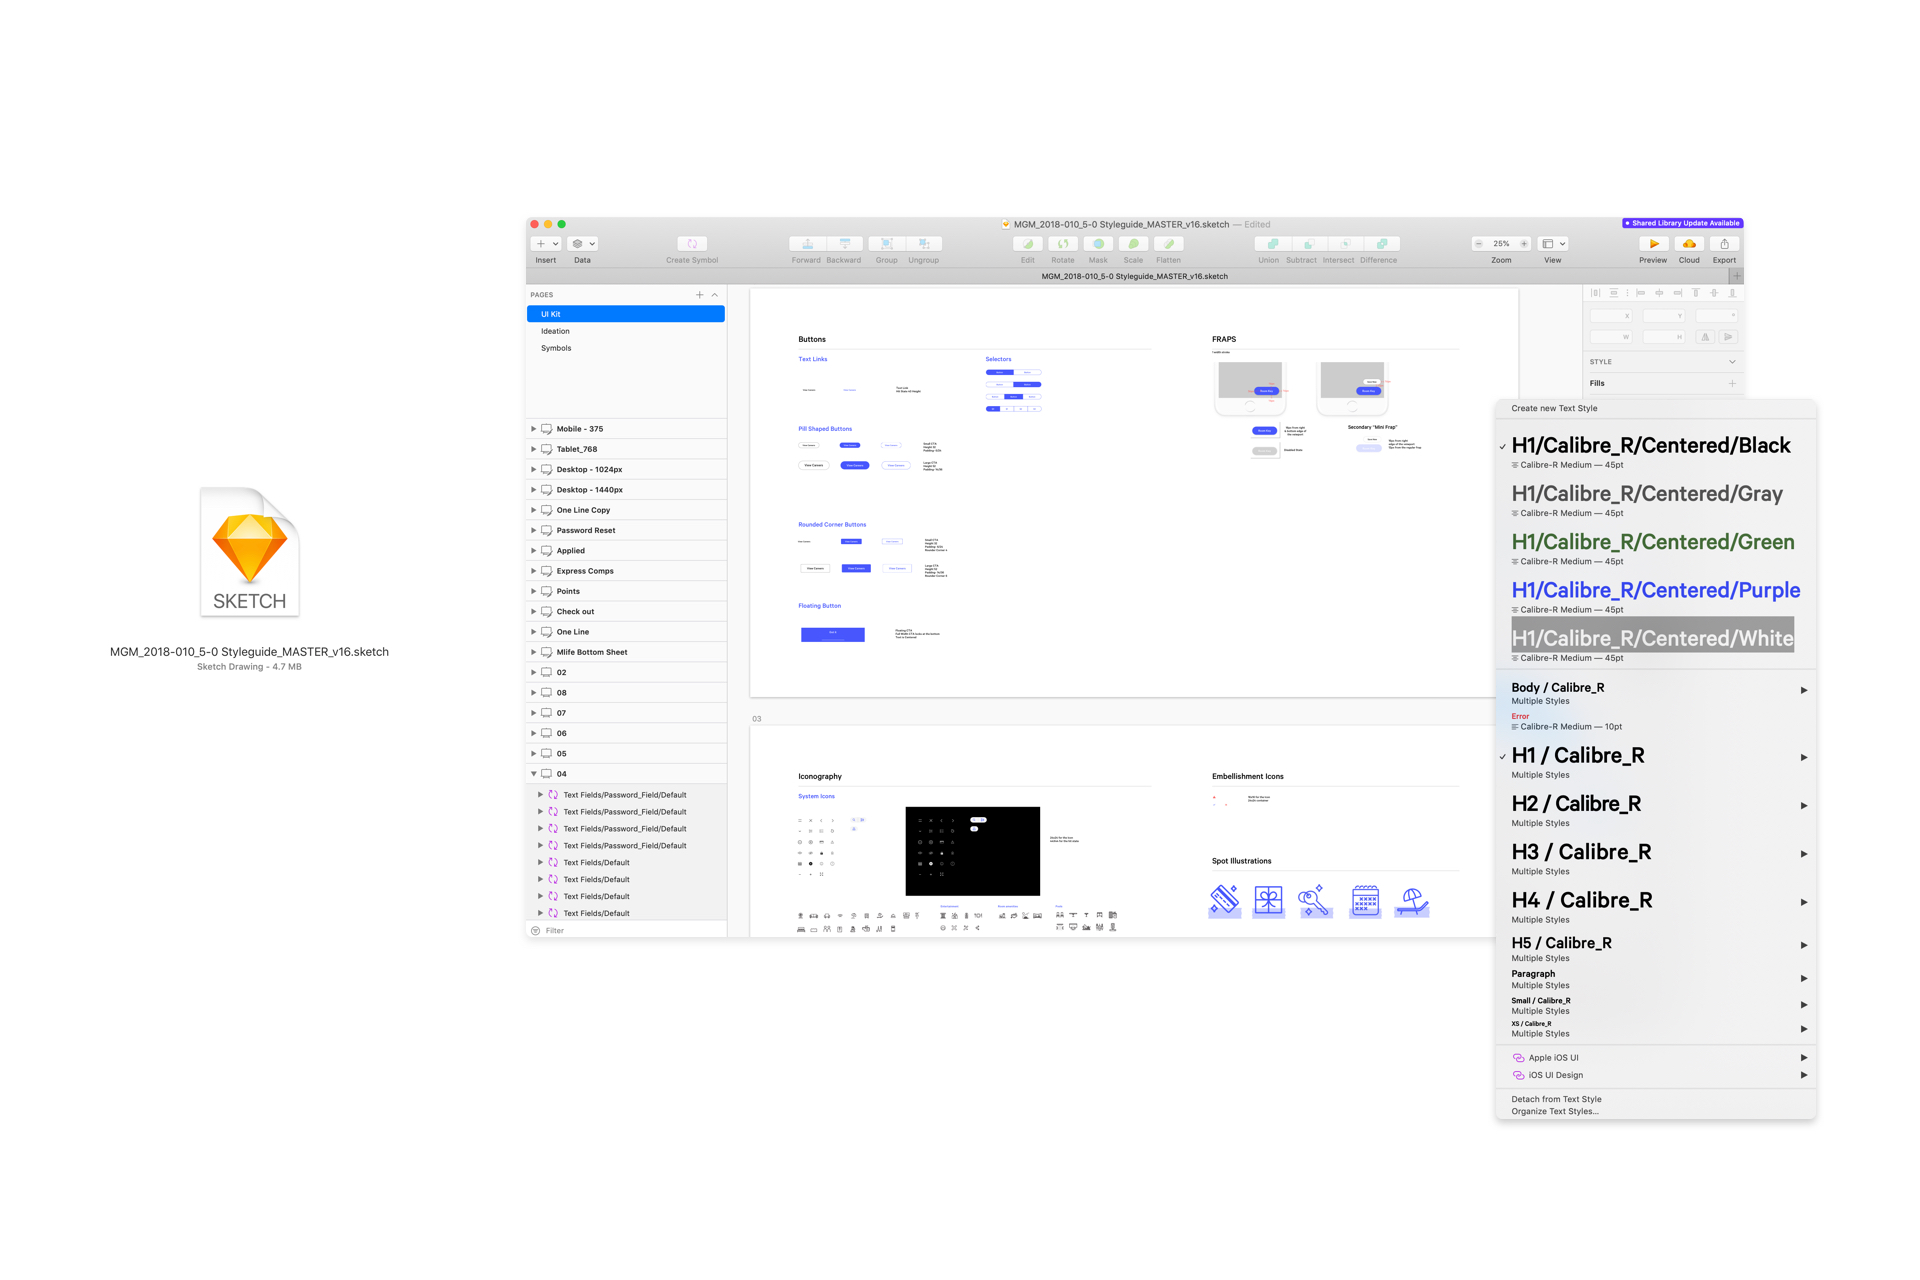The image size is (1920, 1280).
Task: Expand the Mobile - 375 artboard
Action: (533, 429)
